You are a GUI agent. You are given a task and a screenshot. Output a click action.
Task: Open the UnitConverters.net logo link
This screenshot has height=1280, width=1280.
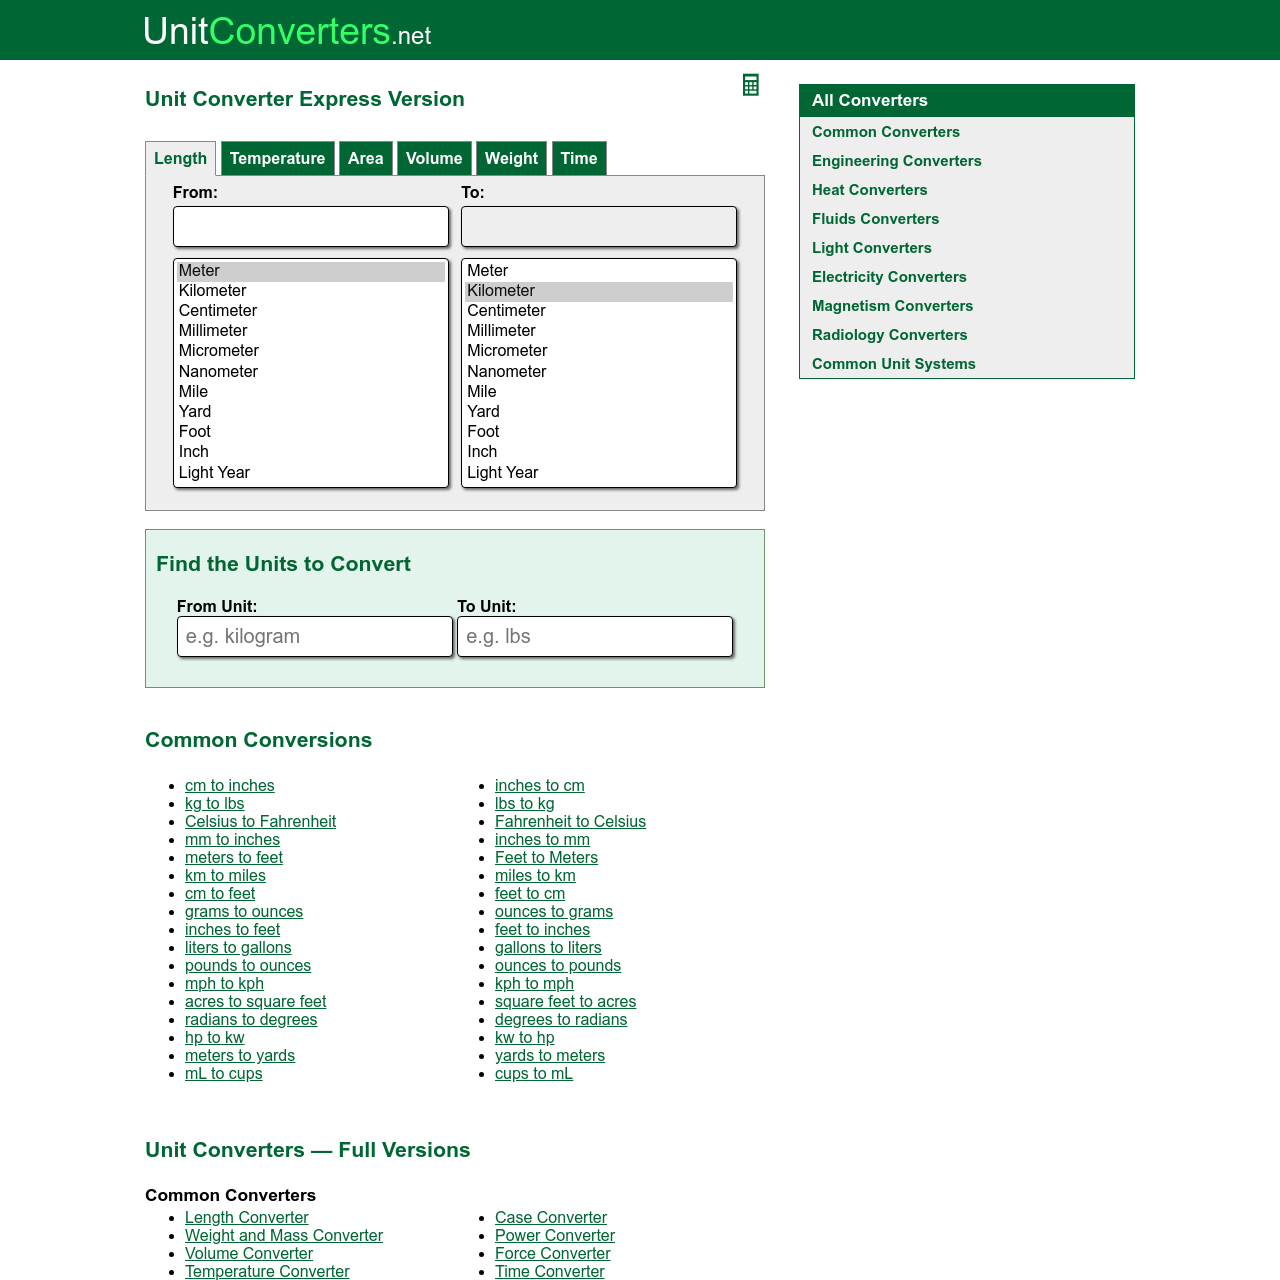click(x=287, y=31)
